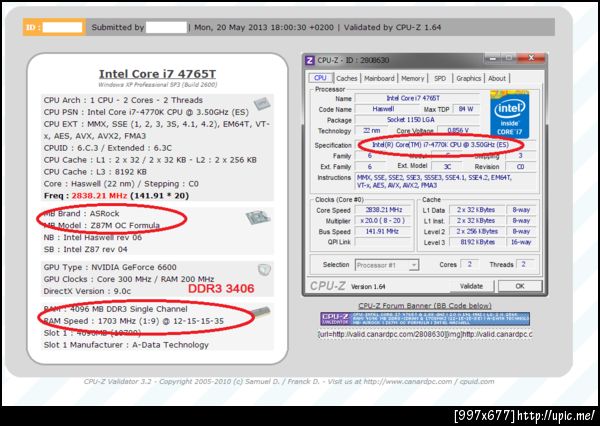600x426 pixels.
Task: Click the Core Speed value 2838.21 MHz
Action: click(383, 210)
